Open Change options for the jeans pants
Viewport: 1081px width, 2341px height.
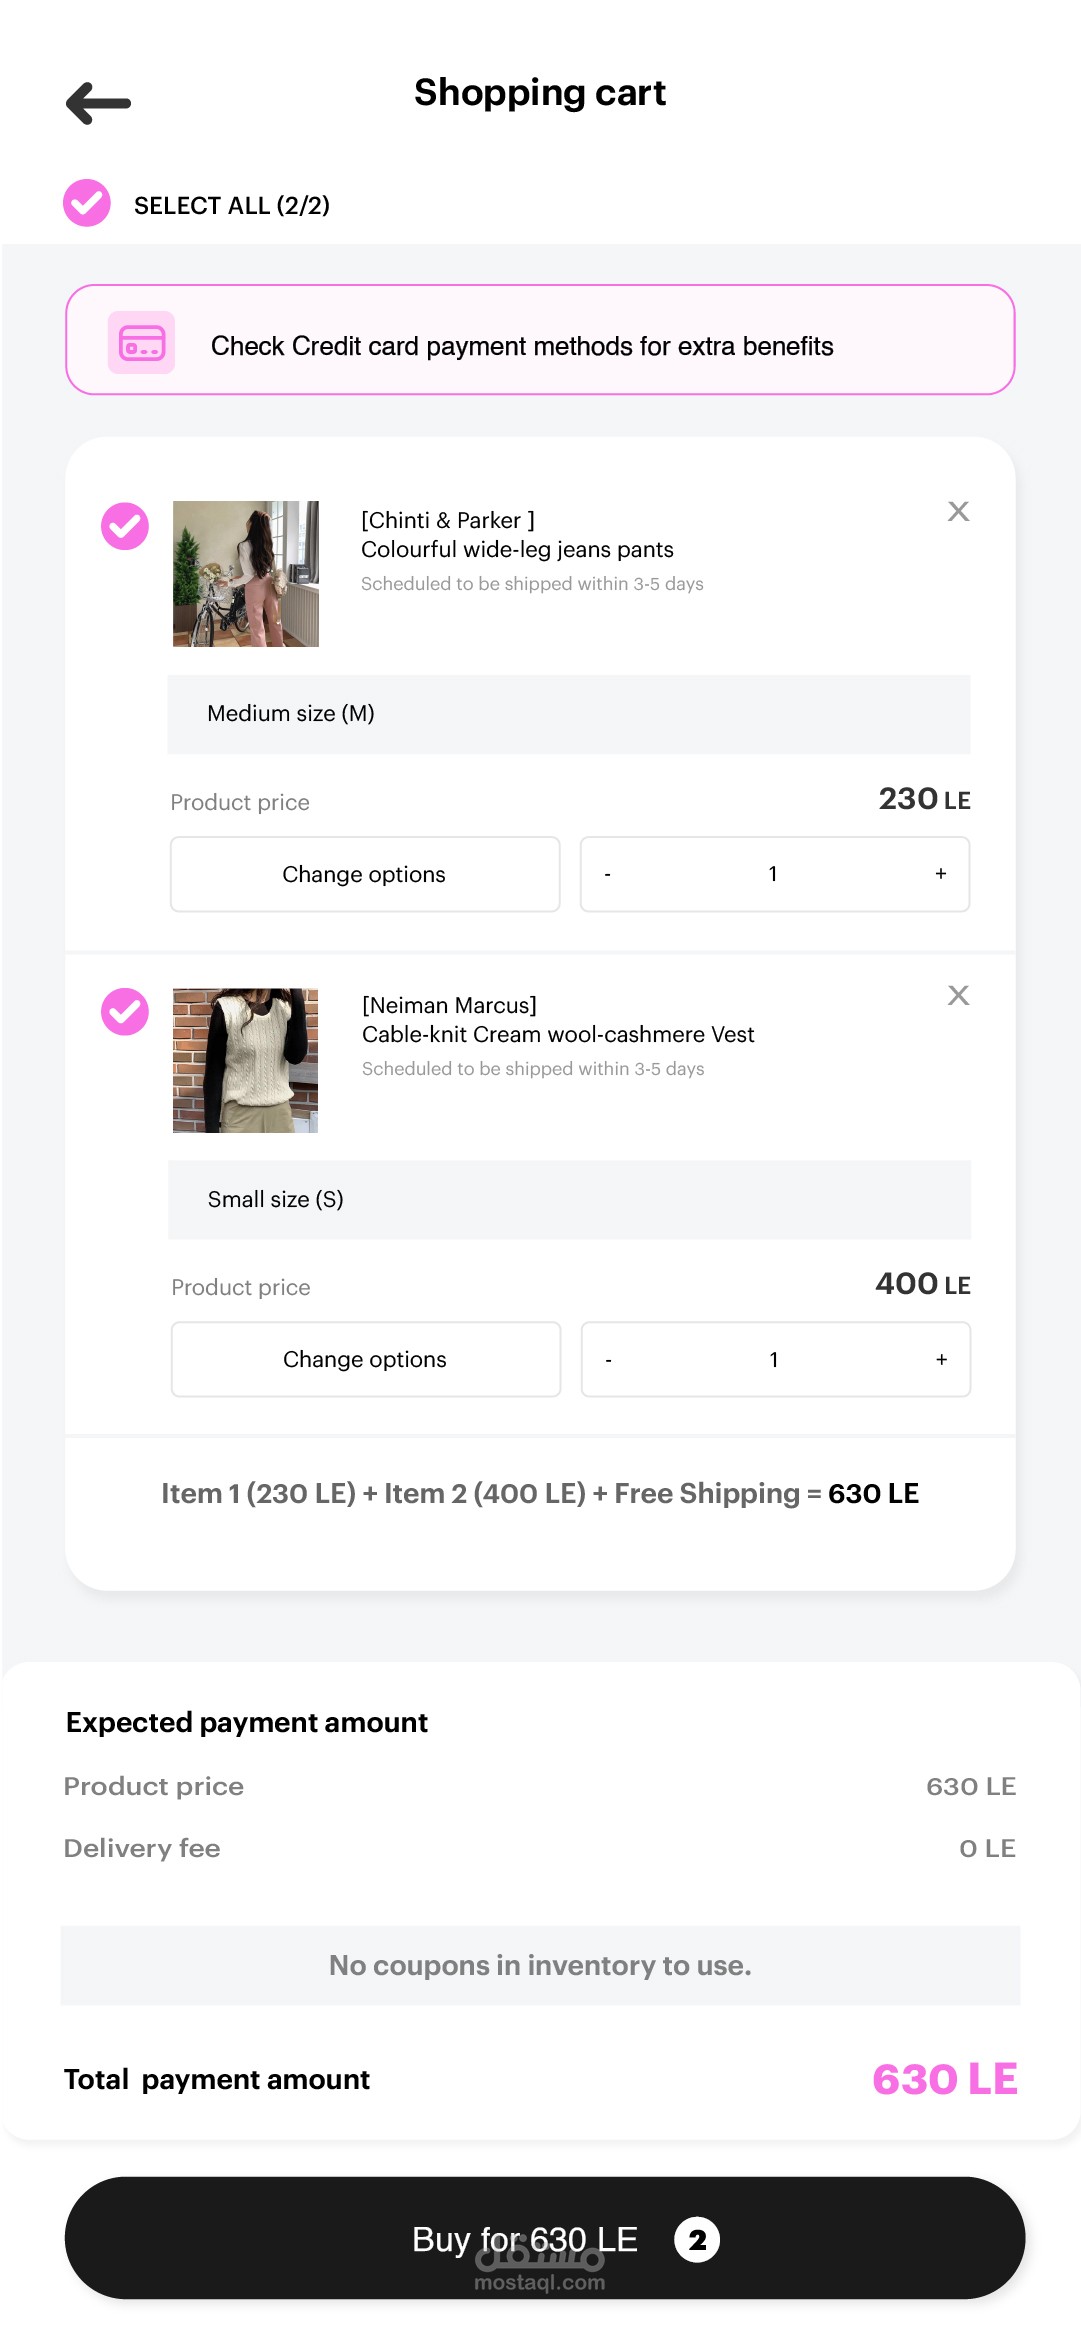coord(364,874)
